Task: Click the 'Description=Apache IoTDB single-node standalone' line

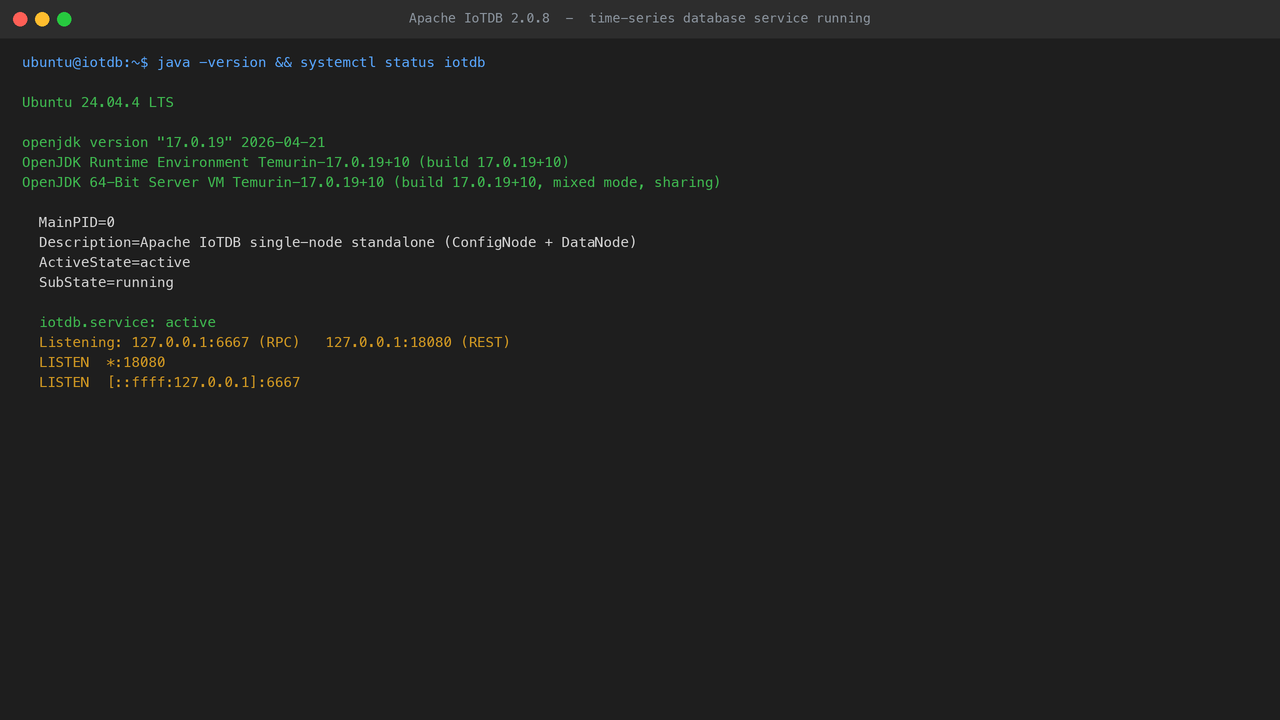Action: (338, 242)
